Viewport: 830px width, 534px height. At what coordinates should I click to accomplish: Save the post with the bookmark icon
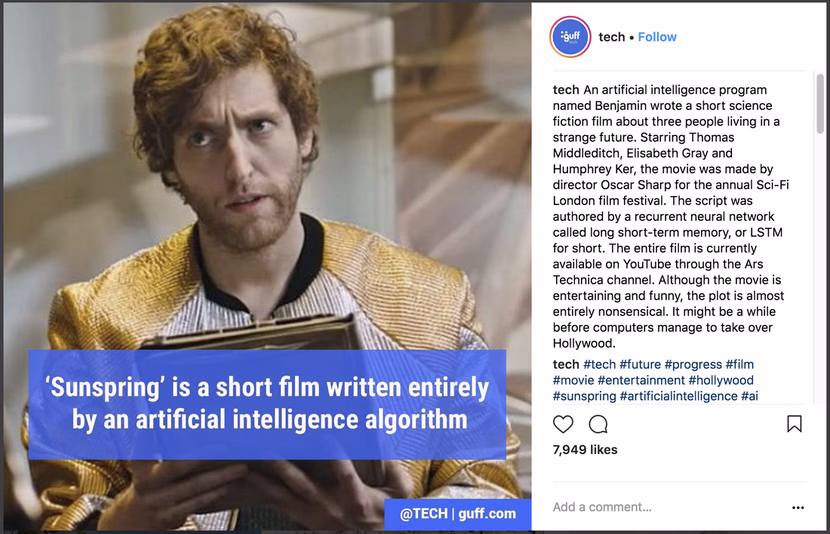[794, 423]
